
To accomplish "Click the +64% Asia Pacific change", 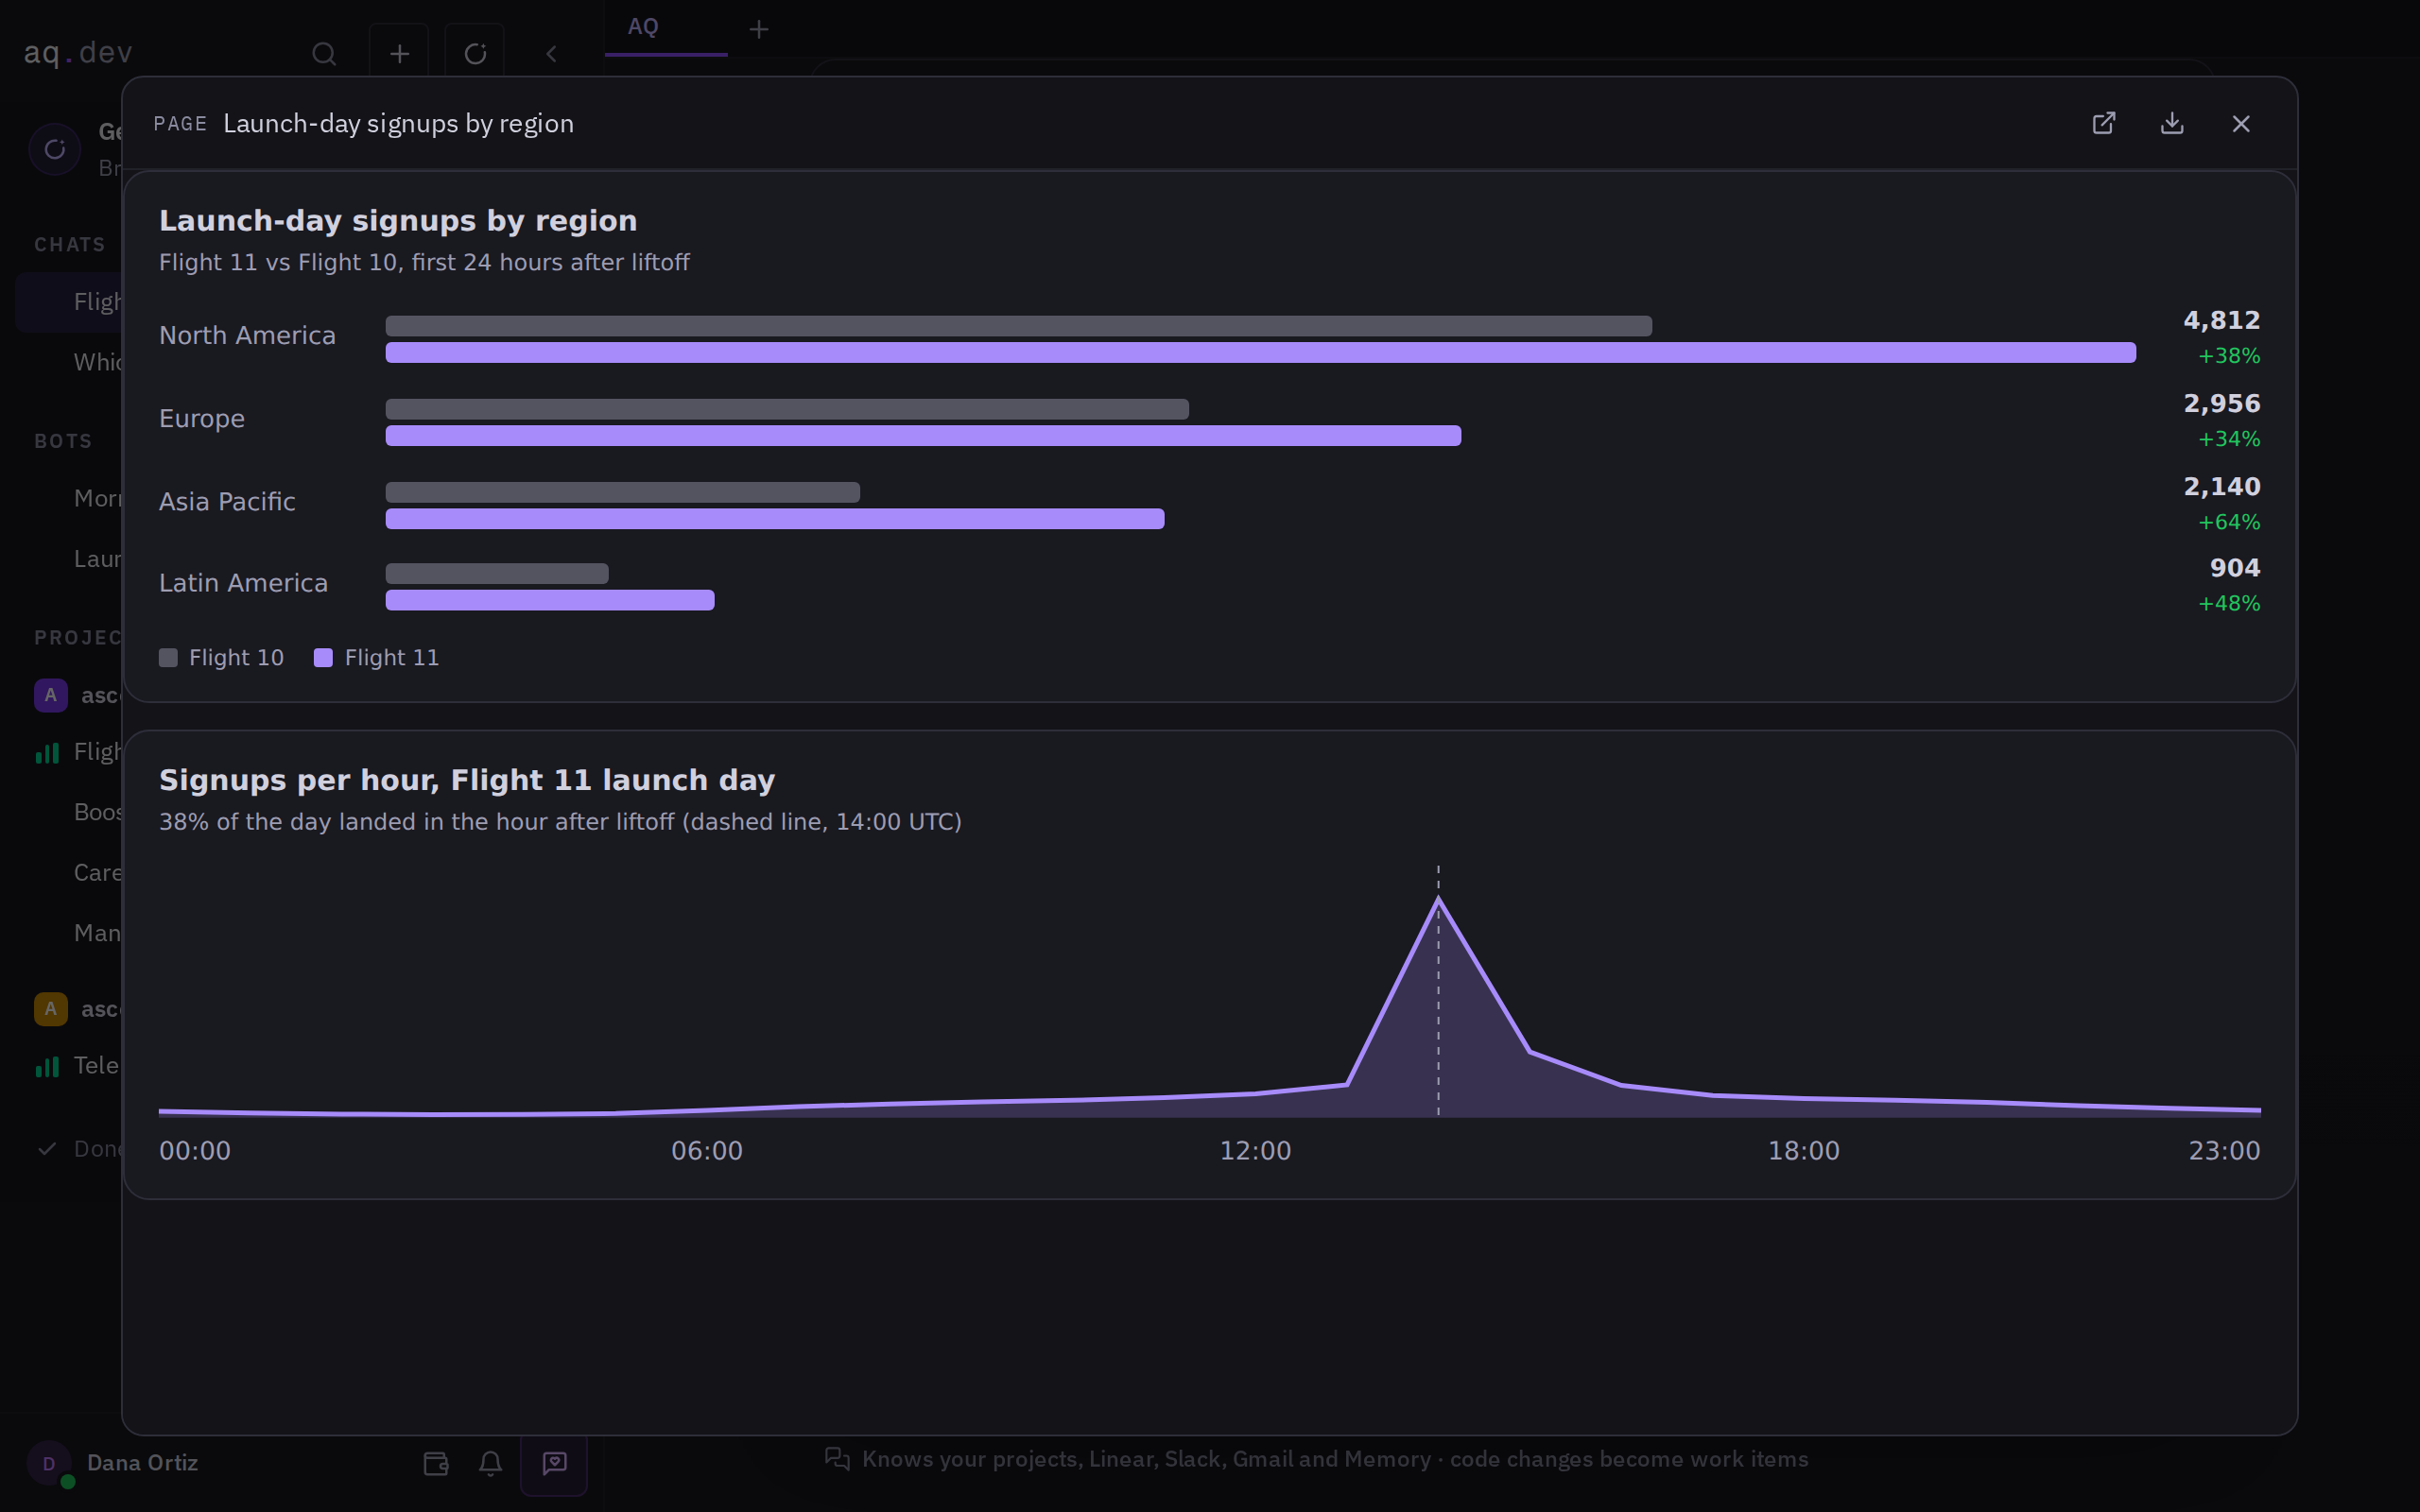I will (2229, 522).
